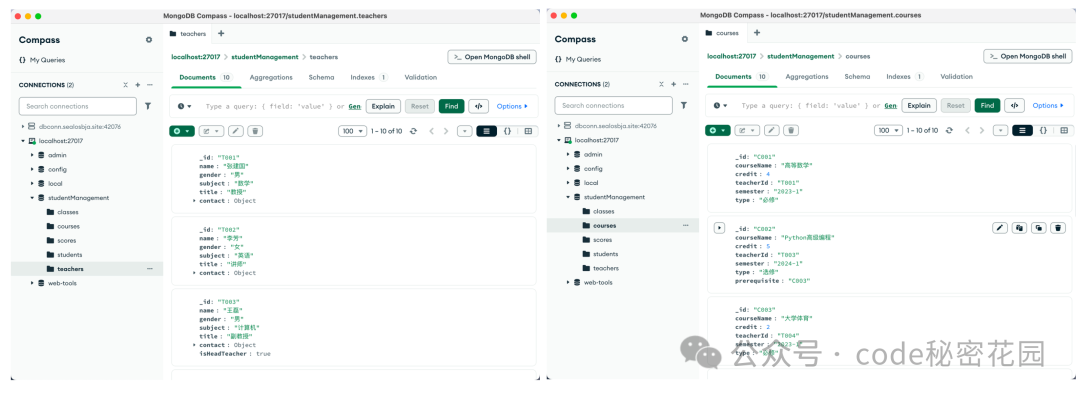The image size is (1080, 397).
Task: Edit document C002 with pencil icon
Action: coord(999,227)
